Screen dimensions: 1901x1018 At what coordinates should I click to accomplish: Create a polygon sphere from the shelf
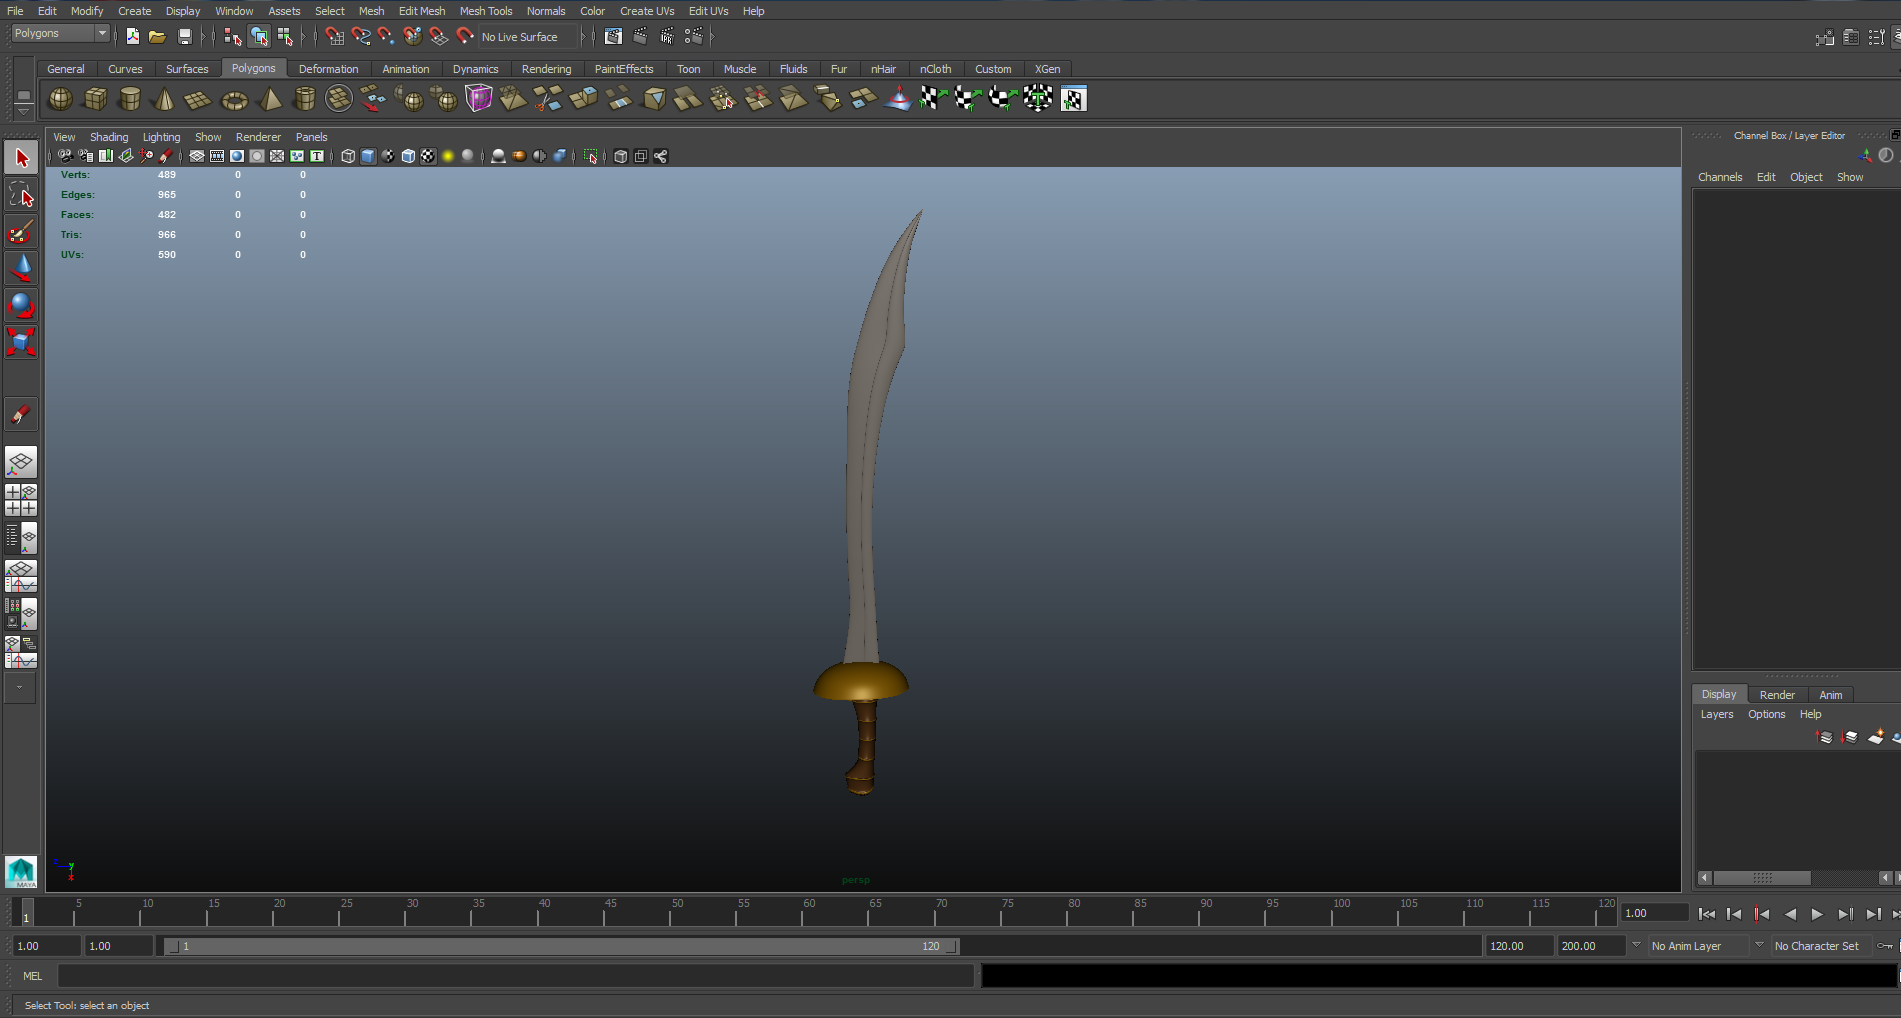click(61, 99)
